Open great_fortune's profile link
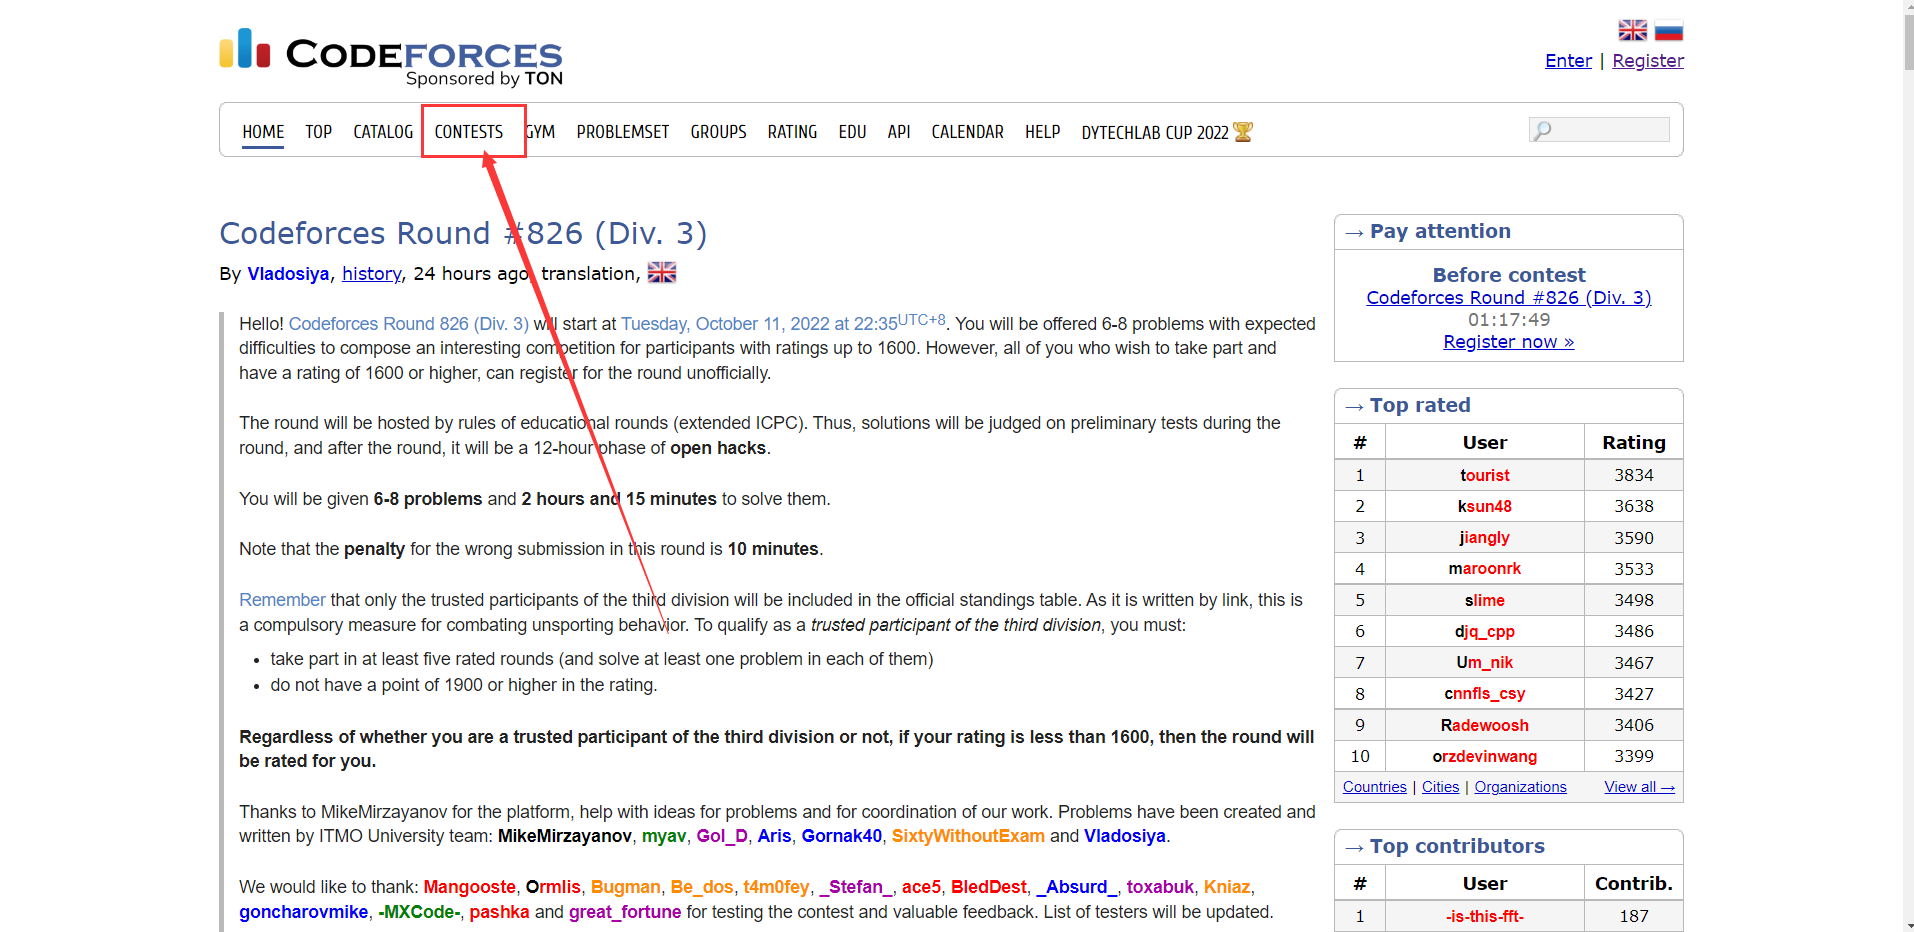The height and width of the screenshot is (932, 1914). 625,912
